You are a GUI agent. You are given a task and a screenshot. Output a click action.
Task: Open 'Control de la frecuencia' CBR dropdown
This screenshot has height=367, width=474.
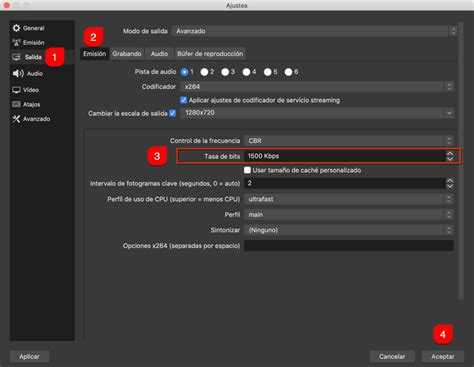[349, 141]
